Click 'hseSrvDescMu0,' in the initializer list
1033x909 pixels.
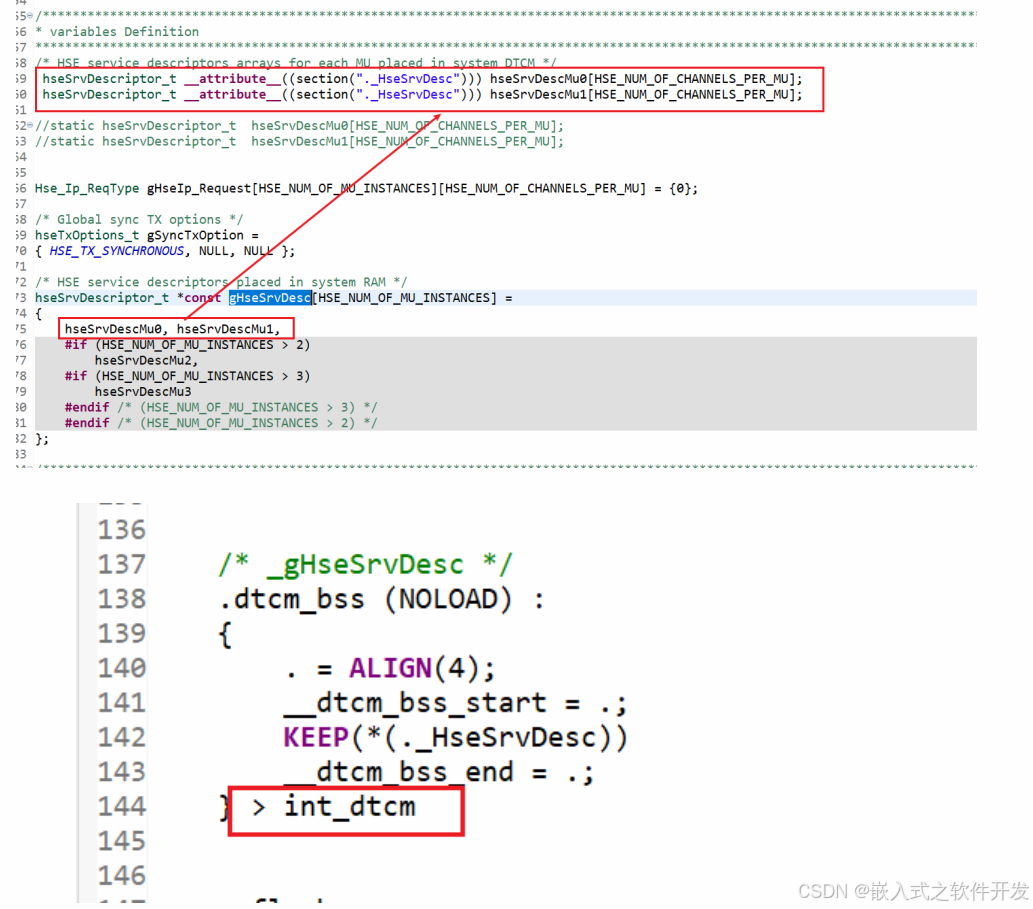117,329
